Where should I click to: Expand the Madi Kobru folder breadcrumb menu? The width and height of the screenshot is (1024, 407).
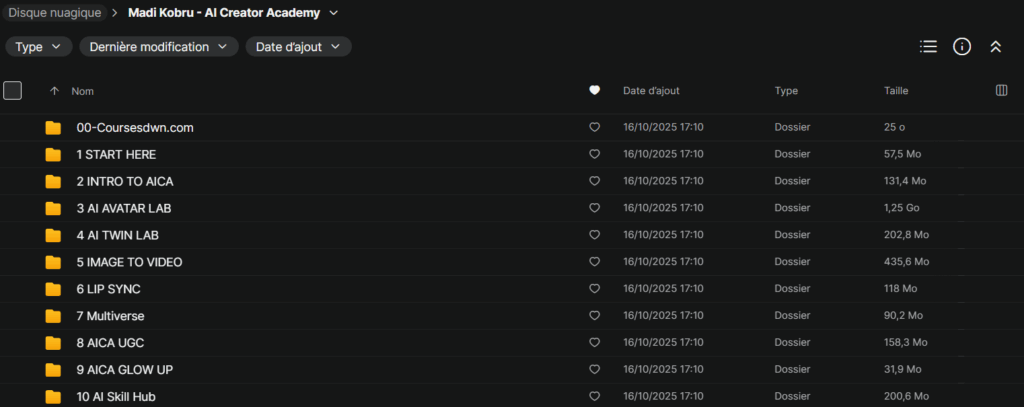[x=333, y=13]
